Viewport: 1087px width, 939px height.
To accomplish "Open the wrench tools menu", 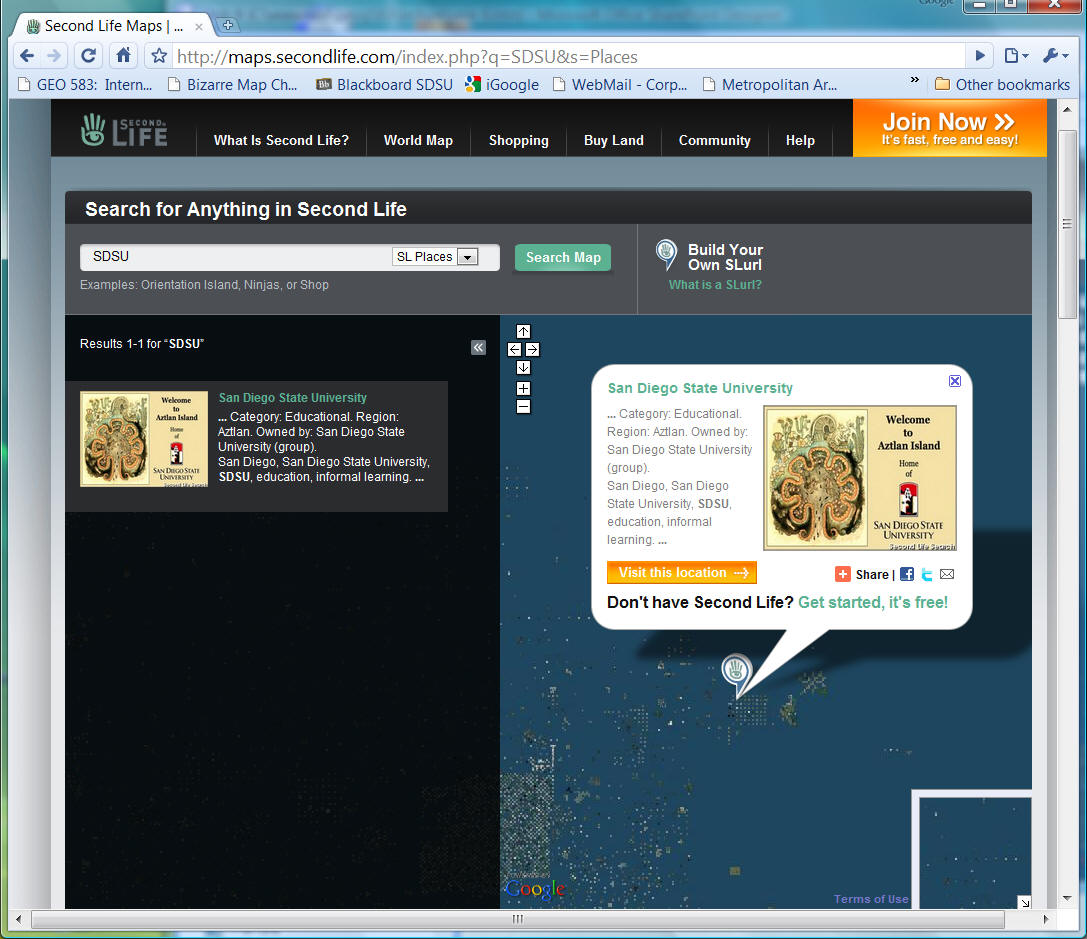I will [x=1055, y=55].
